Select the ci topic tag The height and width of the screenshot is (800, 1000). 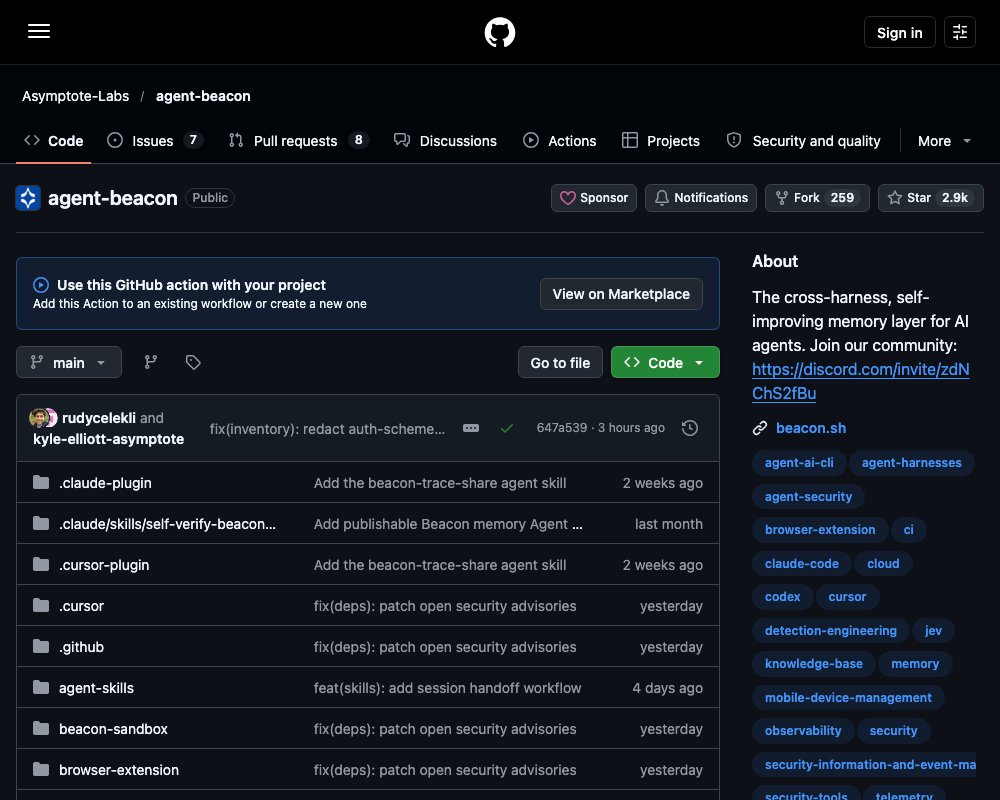pos(908,530)
